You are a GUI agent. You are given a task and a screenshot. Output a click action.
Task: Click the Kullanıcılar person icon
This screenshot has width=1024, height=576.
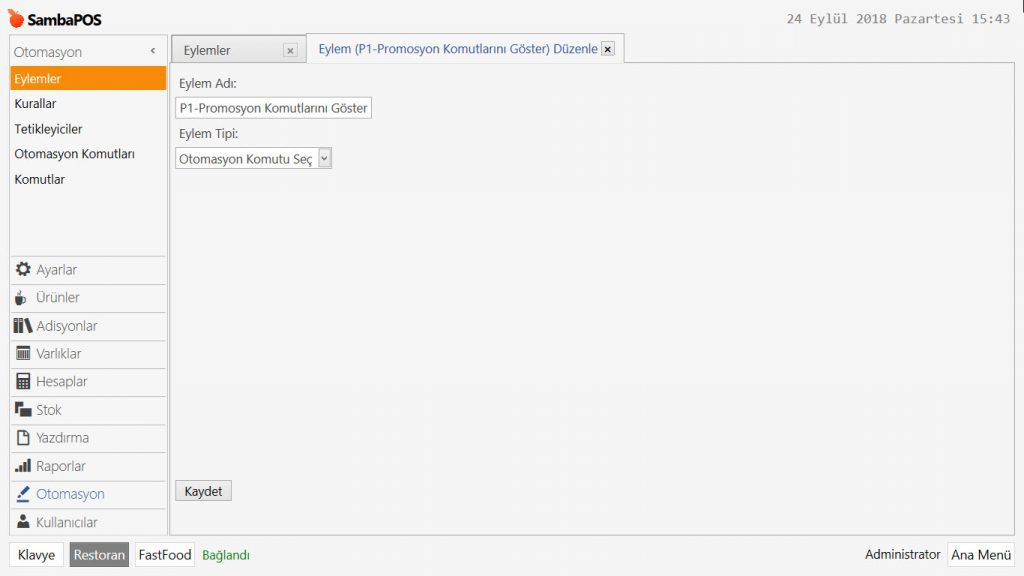(x=23, y=521)
